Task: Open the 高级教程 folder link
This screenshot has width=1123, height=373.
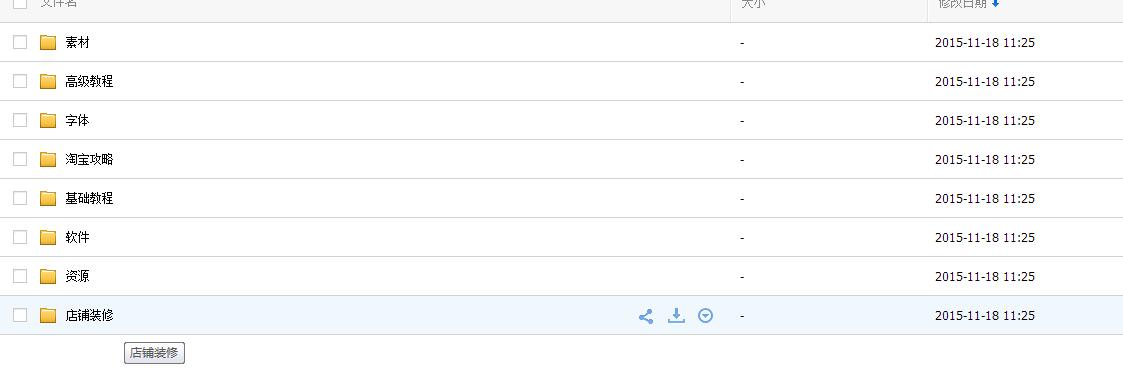Action: click(89, 82)
